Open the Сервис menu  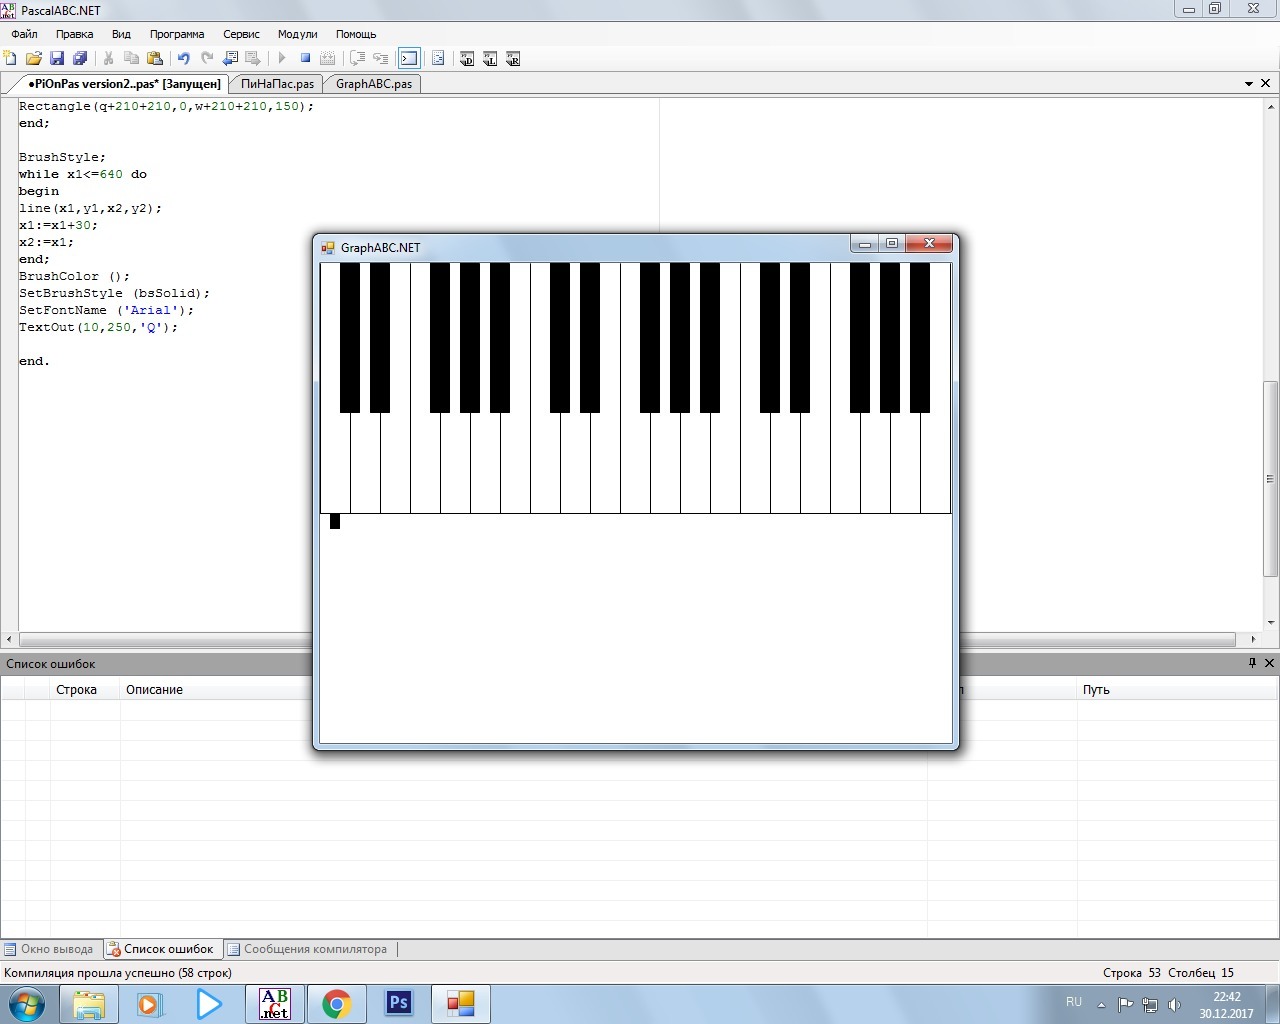tap(241, 34)
